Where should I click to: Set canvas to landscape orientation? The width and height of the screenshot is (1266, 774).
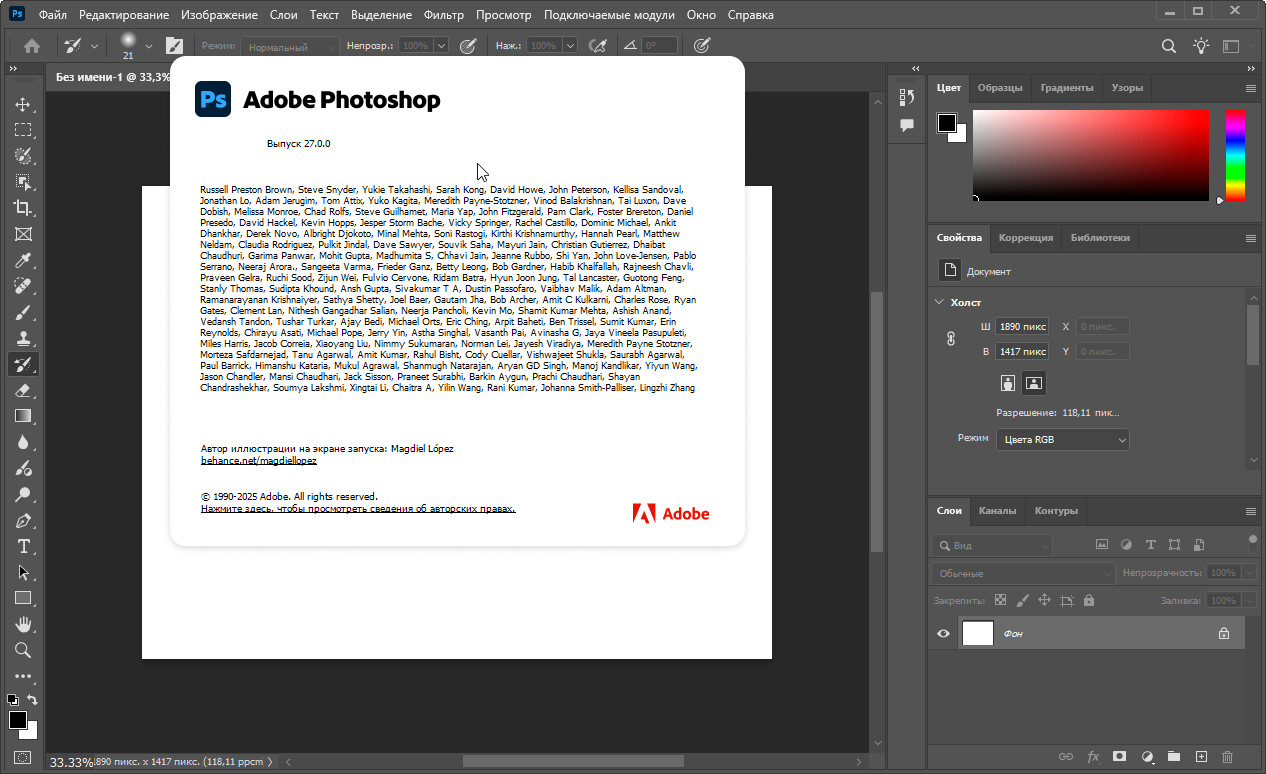click(1034, 382)
